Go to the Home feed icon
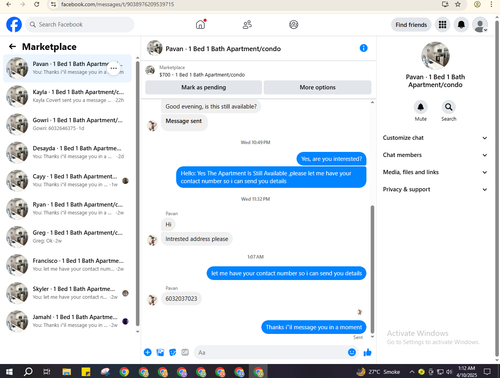Screen dimensions: 500x378 pyautogui.click(x=200, y=25)
